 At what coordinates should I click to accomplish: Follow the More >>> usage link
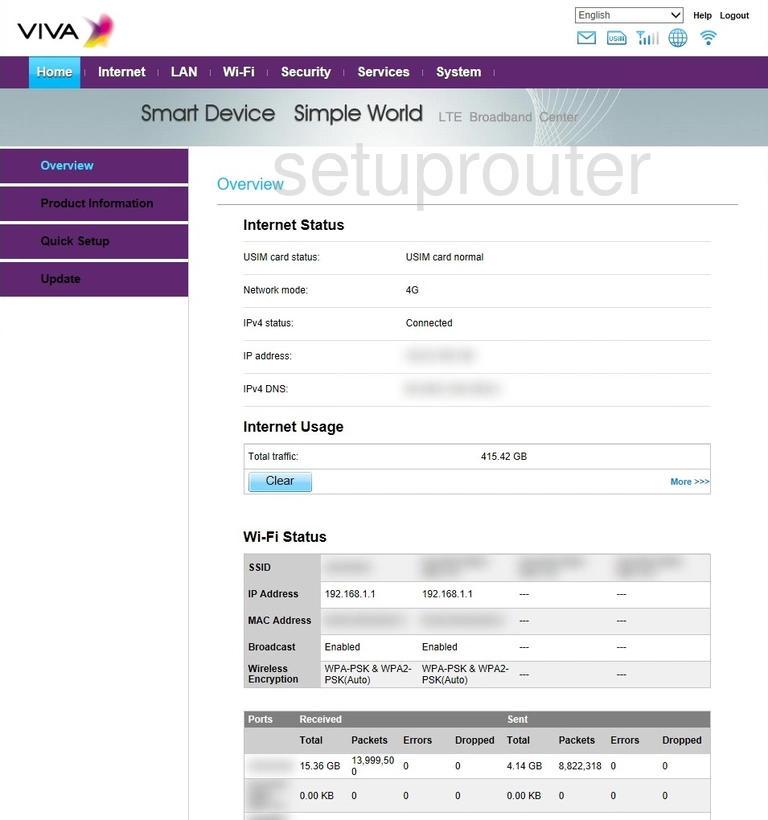point(690,482)
